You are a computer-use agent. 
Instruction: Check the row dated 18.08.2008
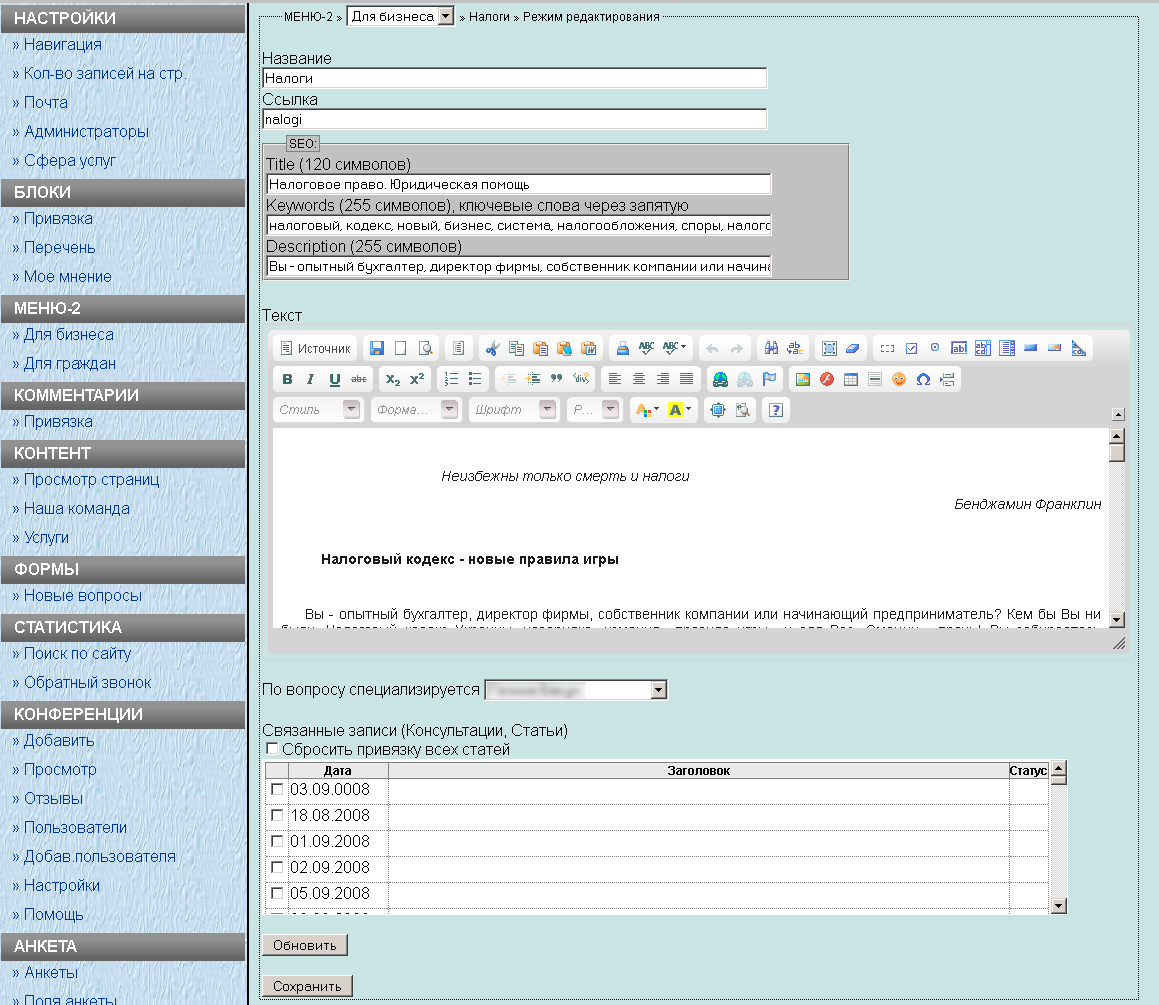[x=276, y=815]
